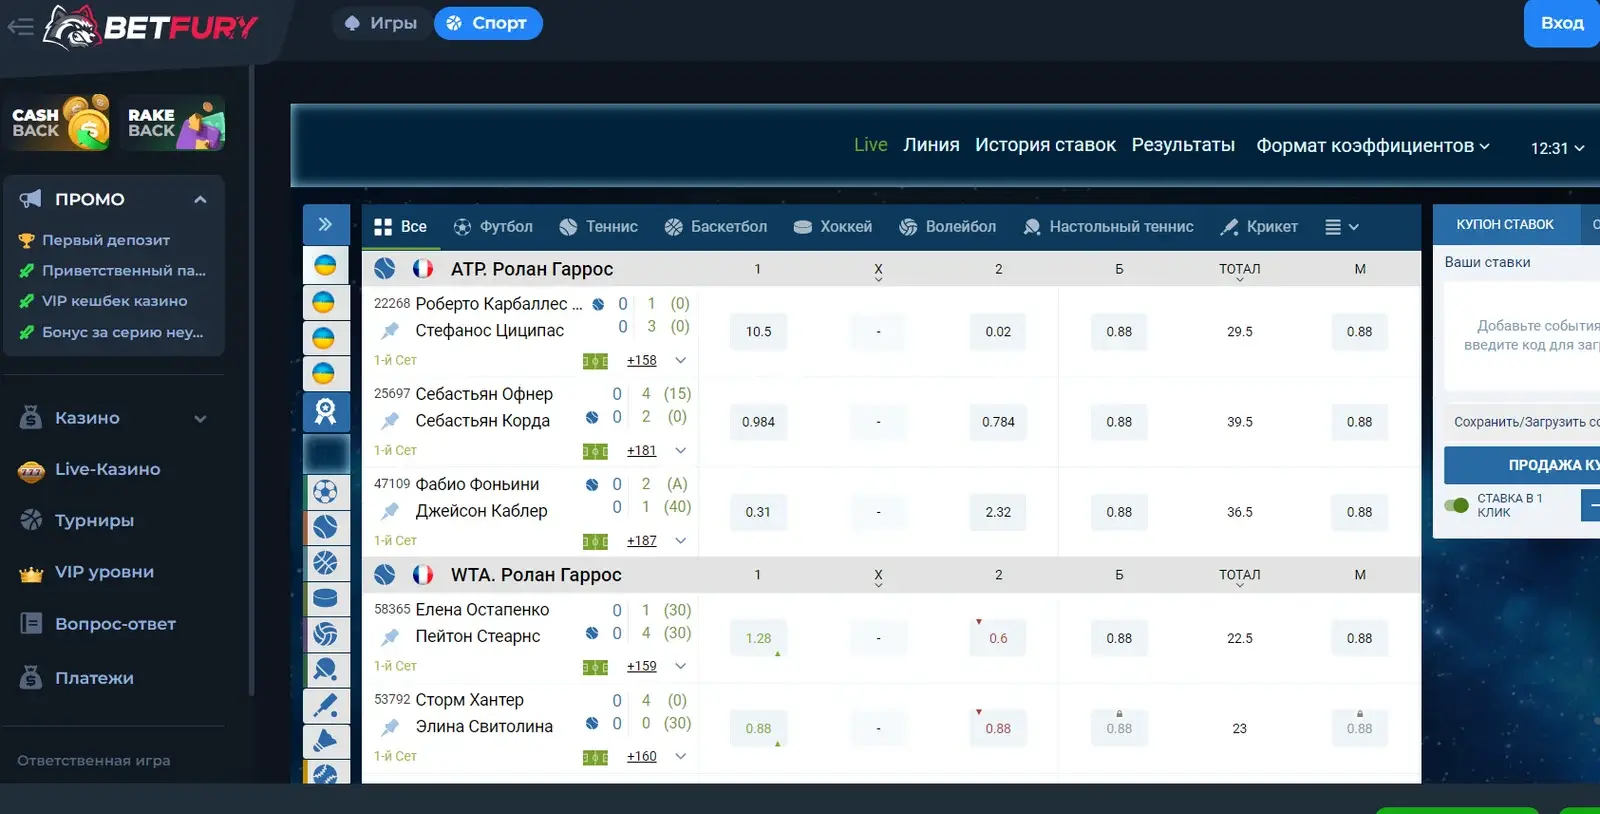The height and width of the screenshot is (814, 1600).
Task: Click the award ribbon icon in side strip
Action: [326, 411]
